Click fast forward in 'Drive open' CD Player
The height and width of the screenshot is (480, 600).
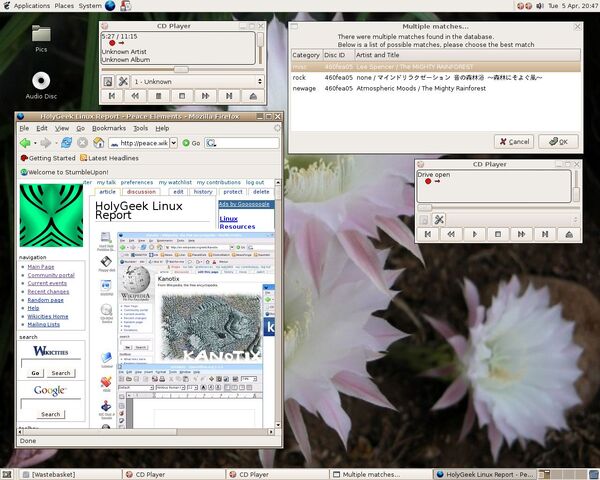pyautogui.click(x=521, y=234)
